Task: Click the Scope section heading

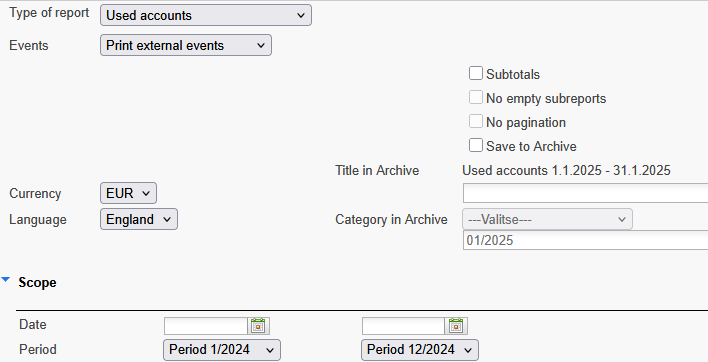Action: pyautogui.click(x=37, y=283)
